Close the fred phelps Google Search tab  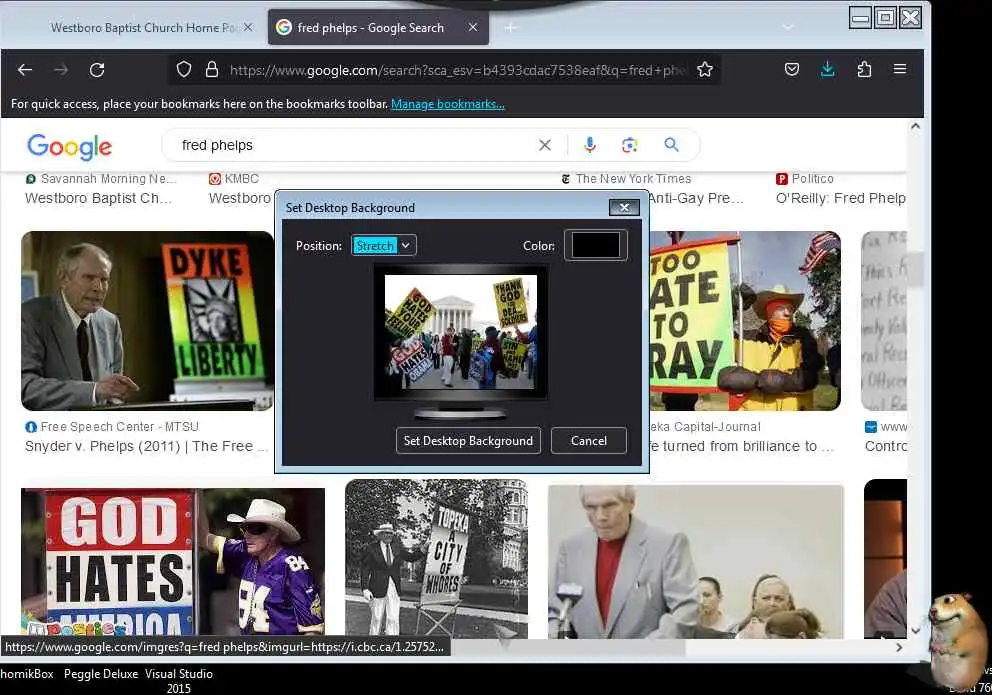(473, 27)
